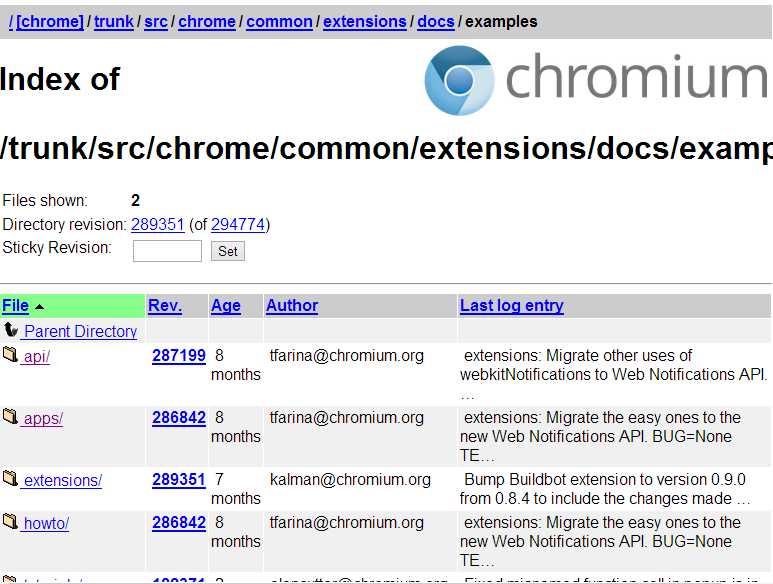Screen dimensions: 773x584
Task: Open revision 289351 in extensions row
Action: coord(179,479)
